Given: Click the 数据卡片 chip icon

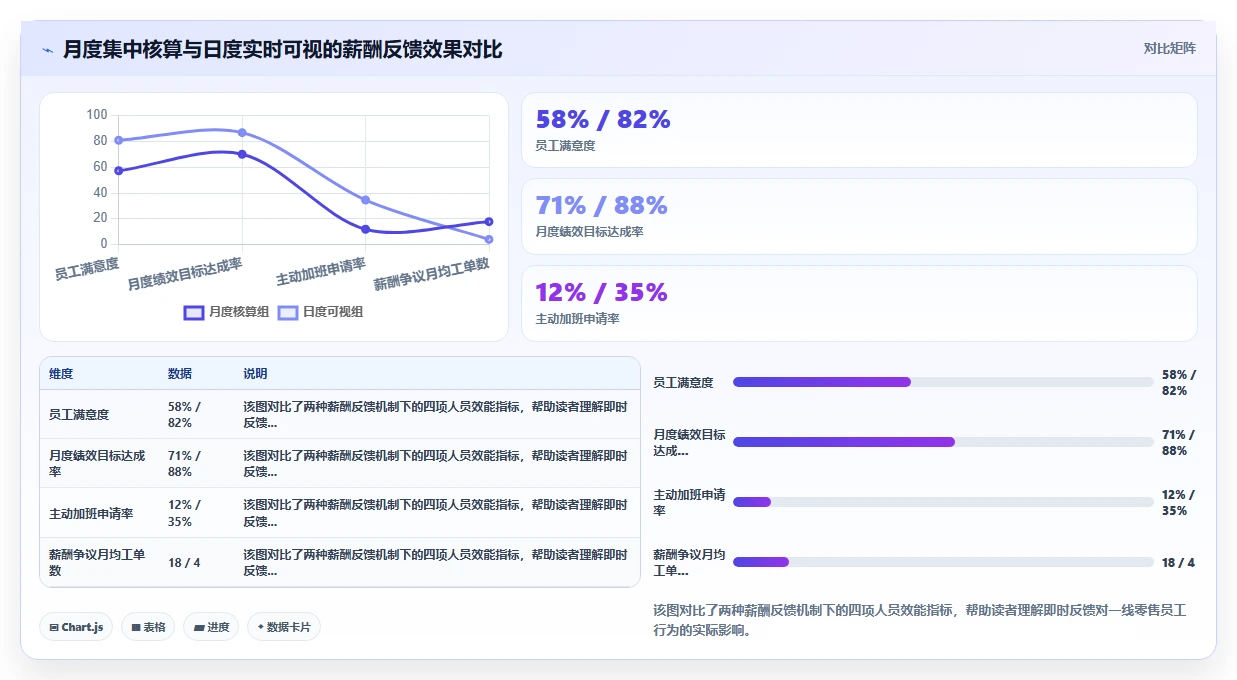Looking at the screenshot, I should coord(260,627).
